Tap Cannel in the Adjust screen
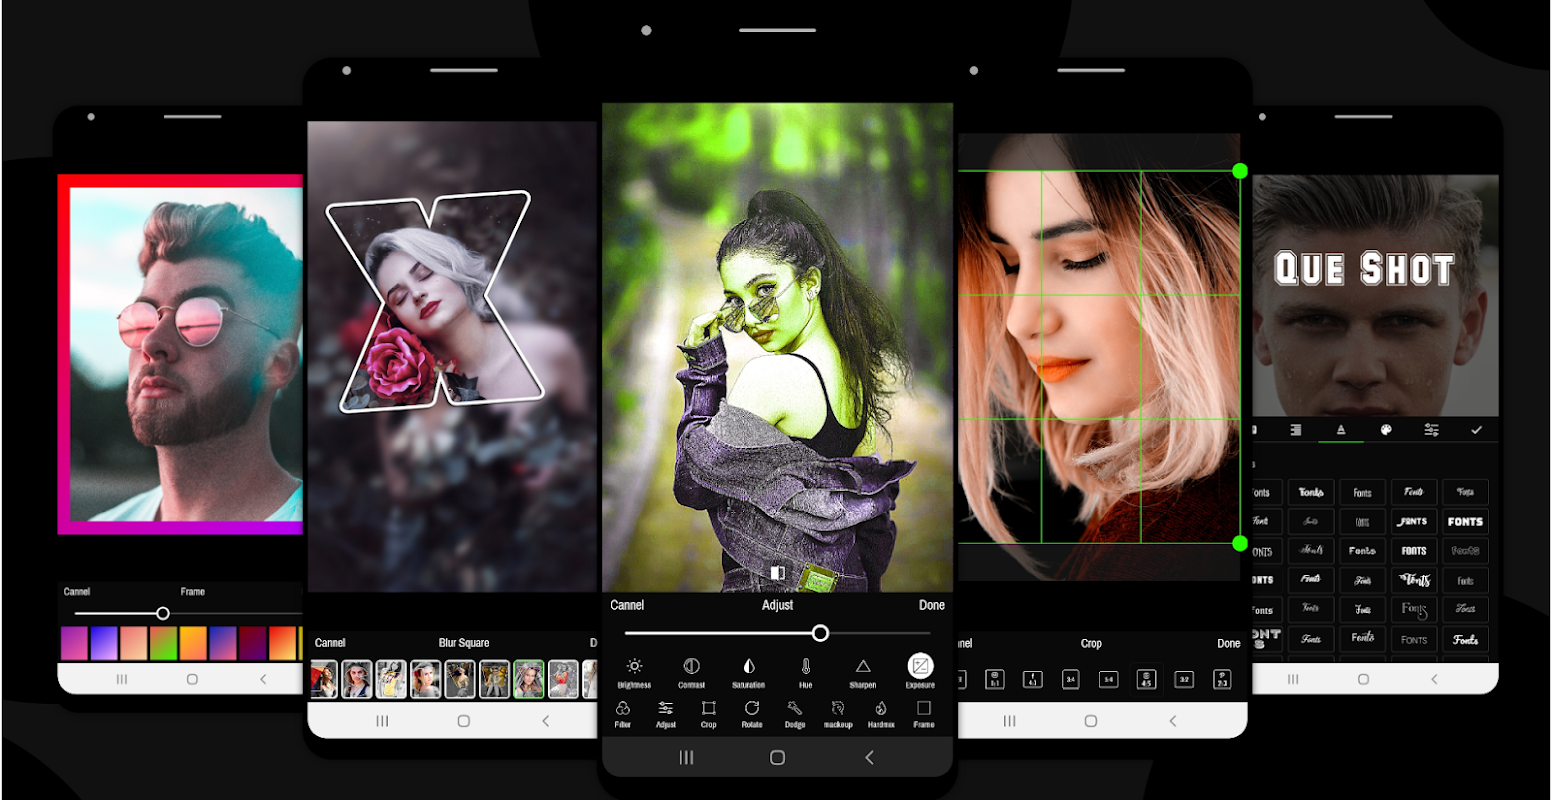The image size is (1552, 800). point(627,605)
